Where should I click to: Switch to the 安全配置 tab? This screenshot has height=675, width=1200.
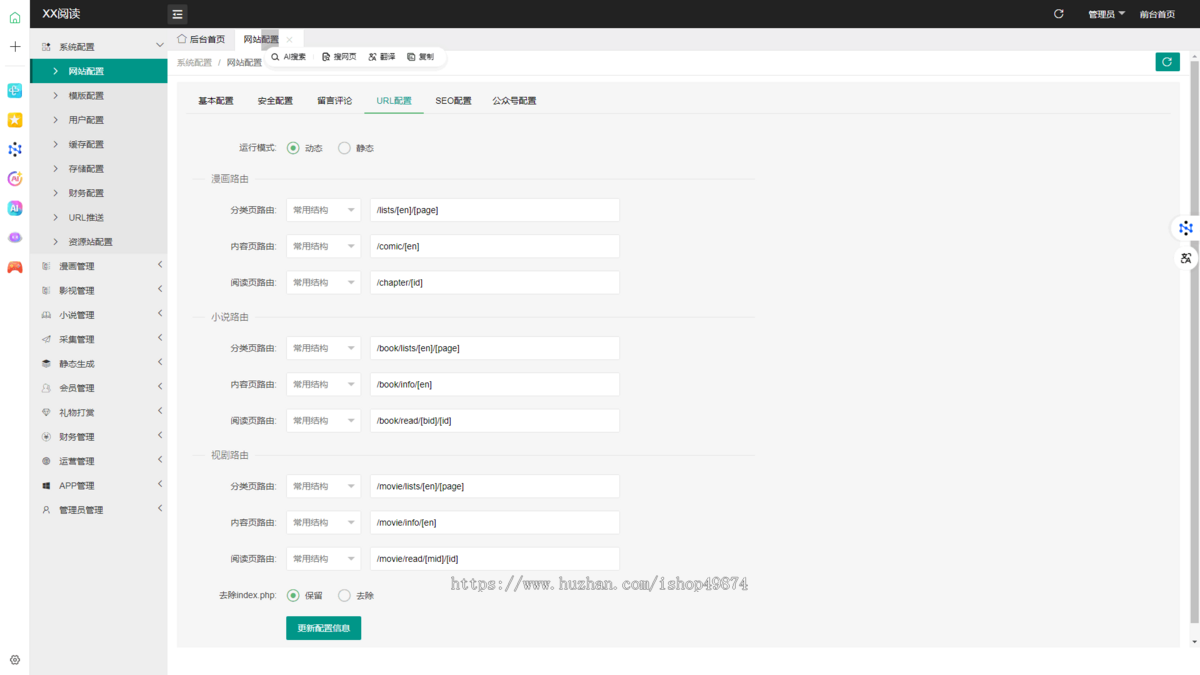pyautogui.click(x=275, y=101)
